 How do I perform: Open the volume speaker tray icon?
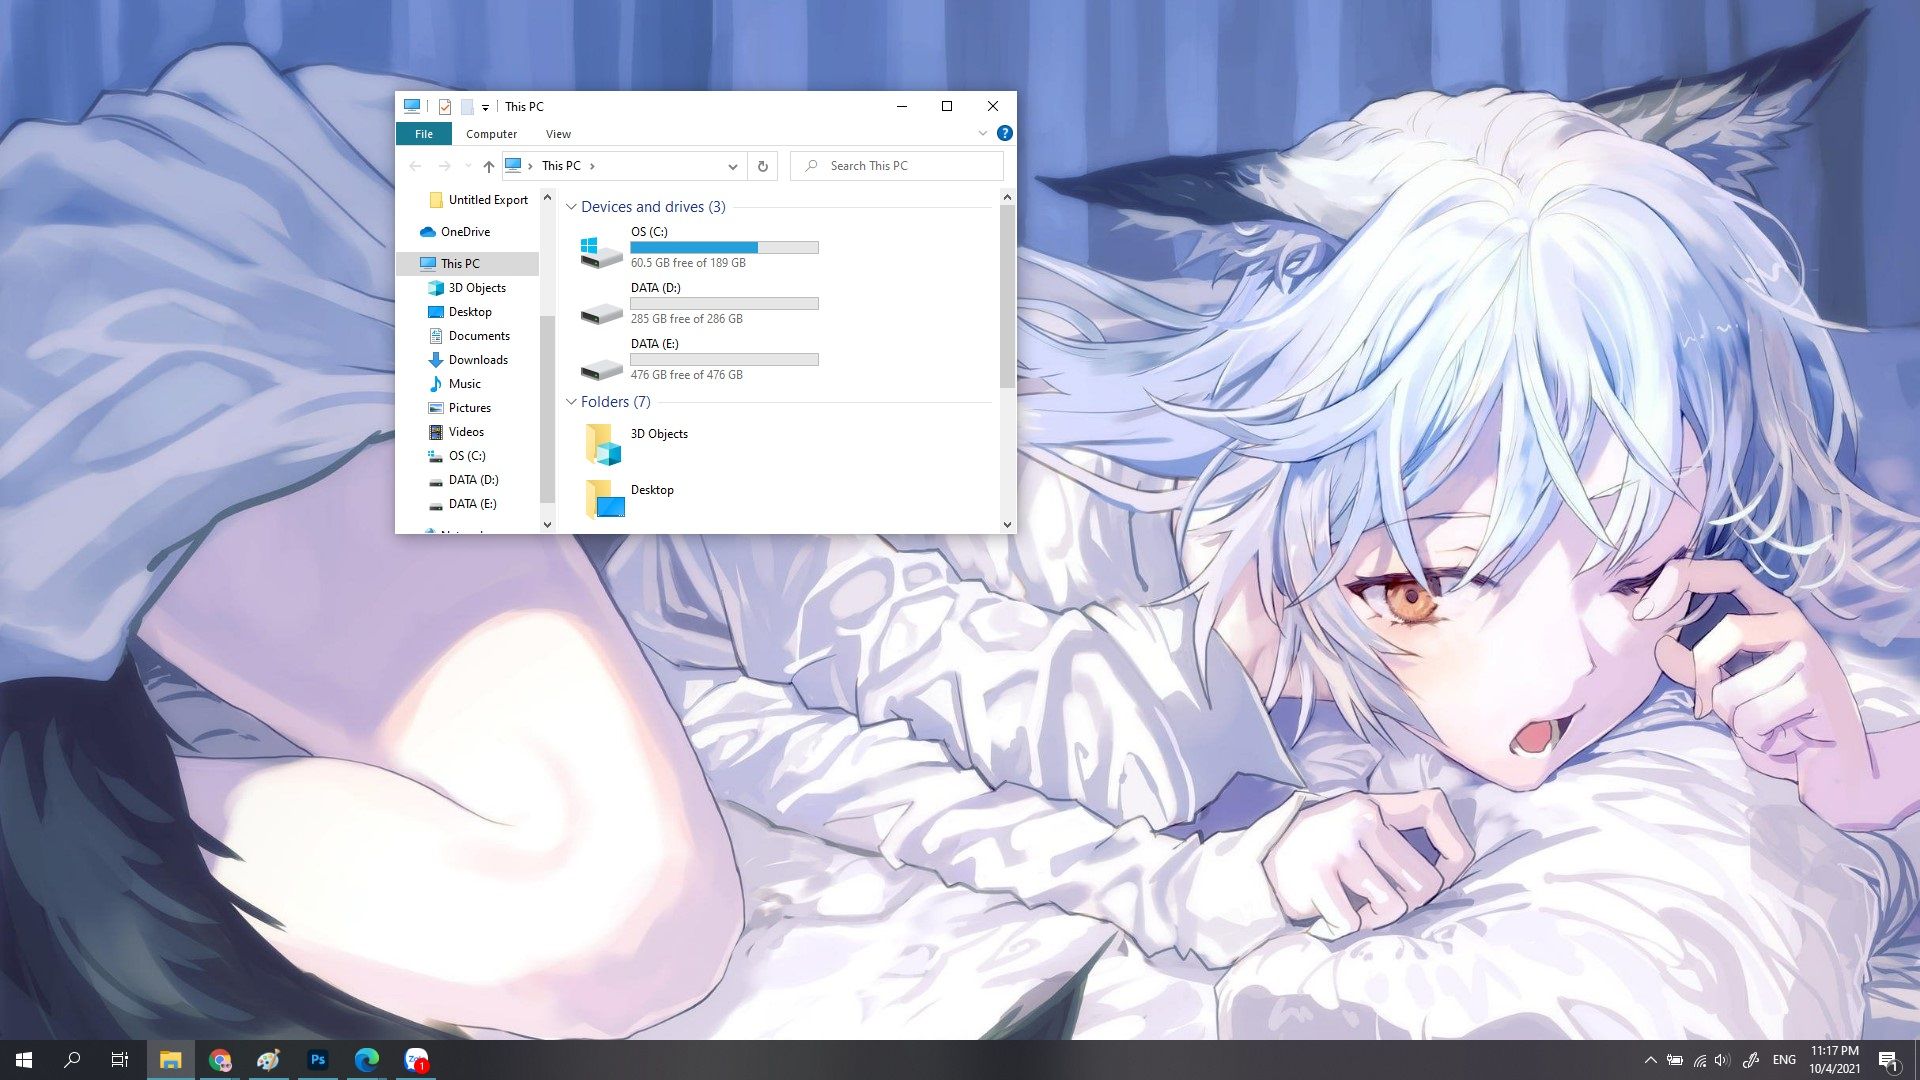click(1722, 1060)
